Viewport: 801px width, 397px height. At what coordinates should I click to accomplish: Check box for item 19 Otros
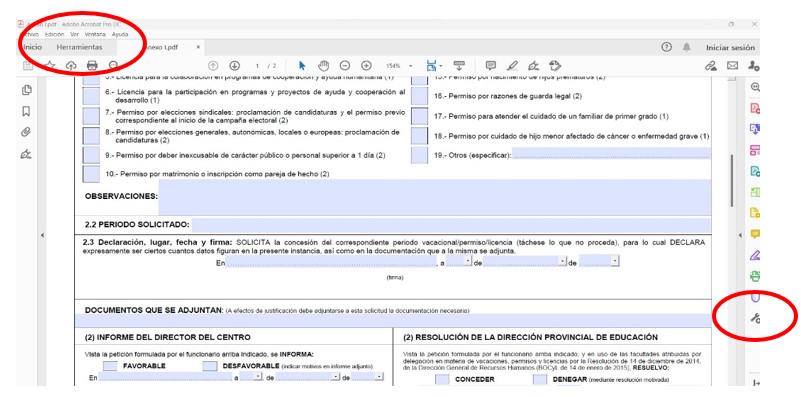point(419,155)
